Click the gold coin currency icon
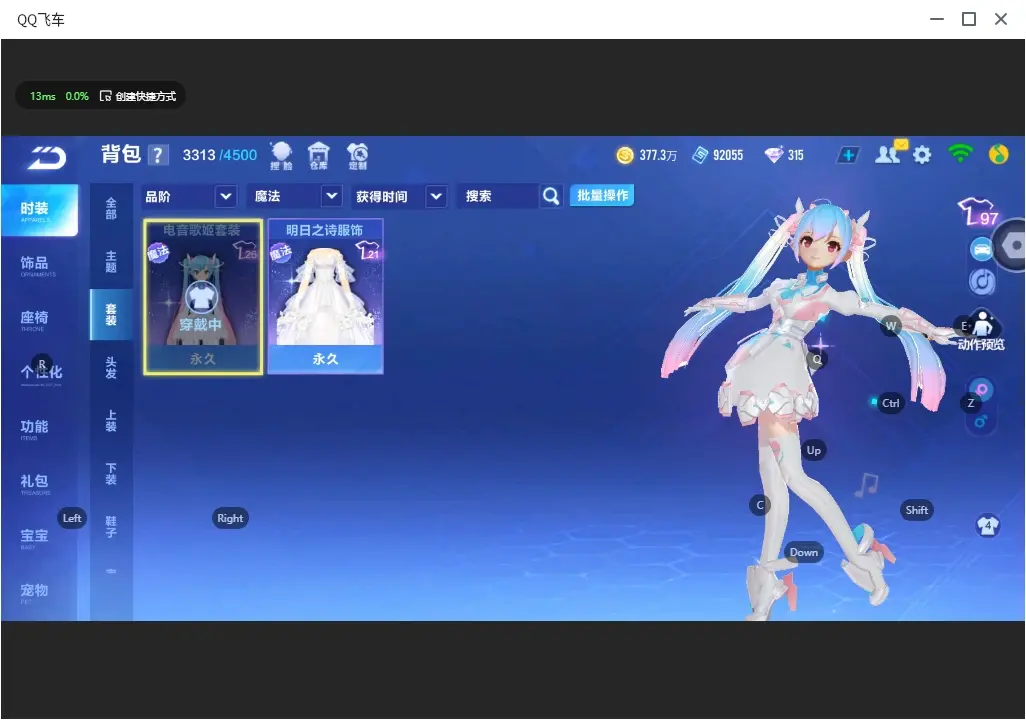1026x720 pixels. [625, 155]
